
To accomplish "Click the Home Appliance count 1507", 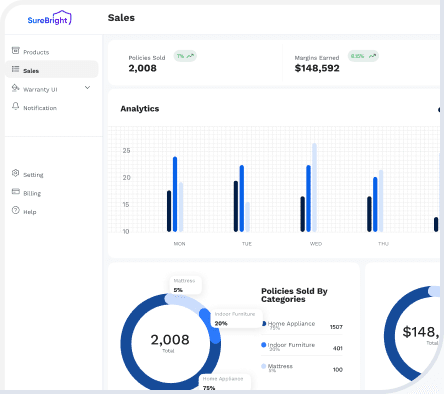I will pyautogui.click(x=336, y=327).
